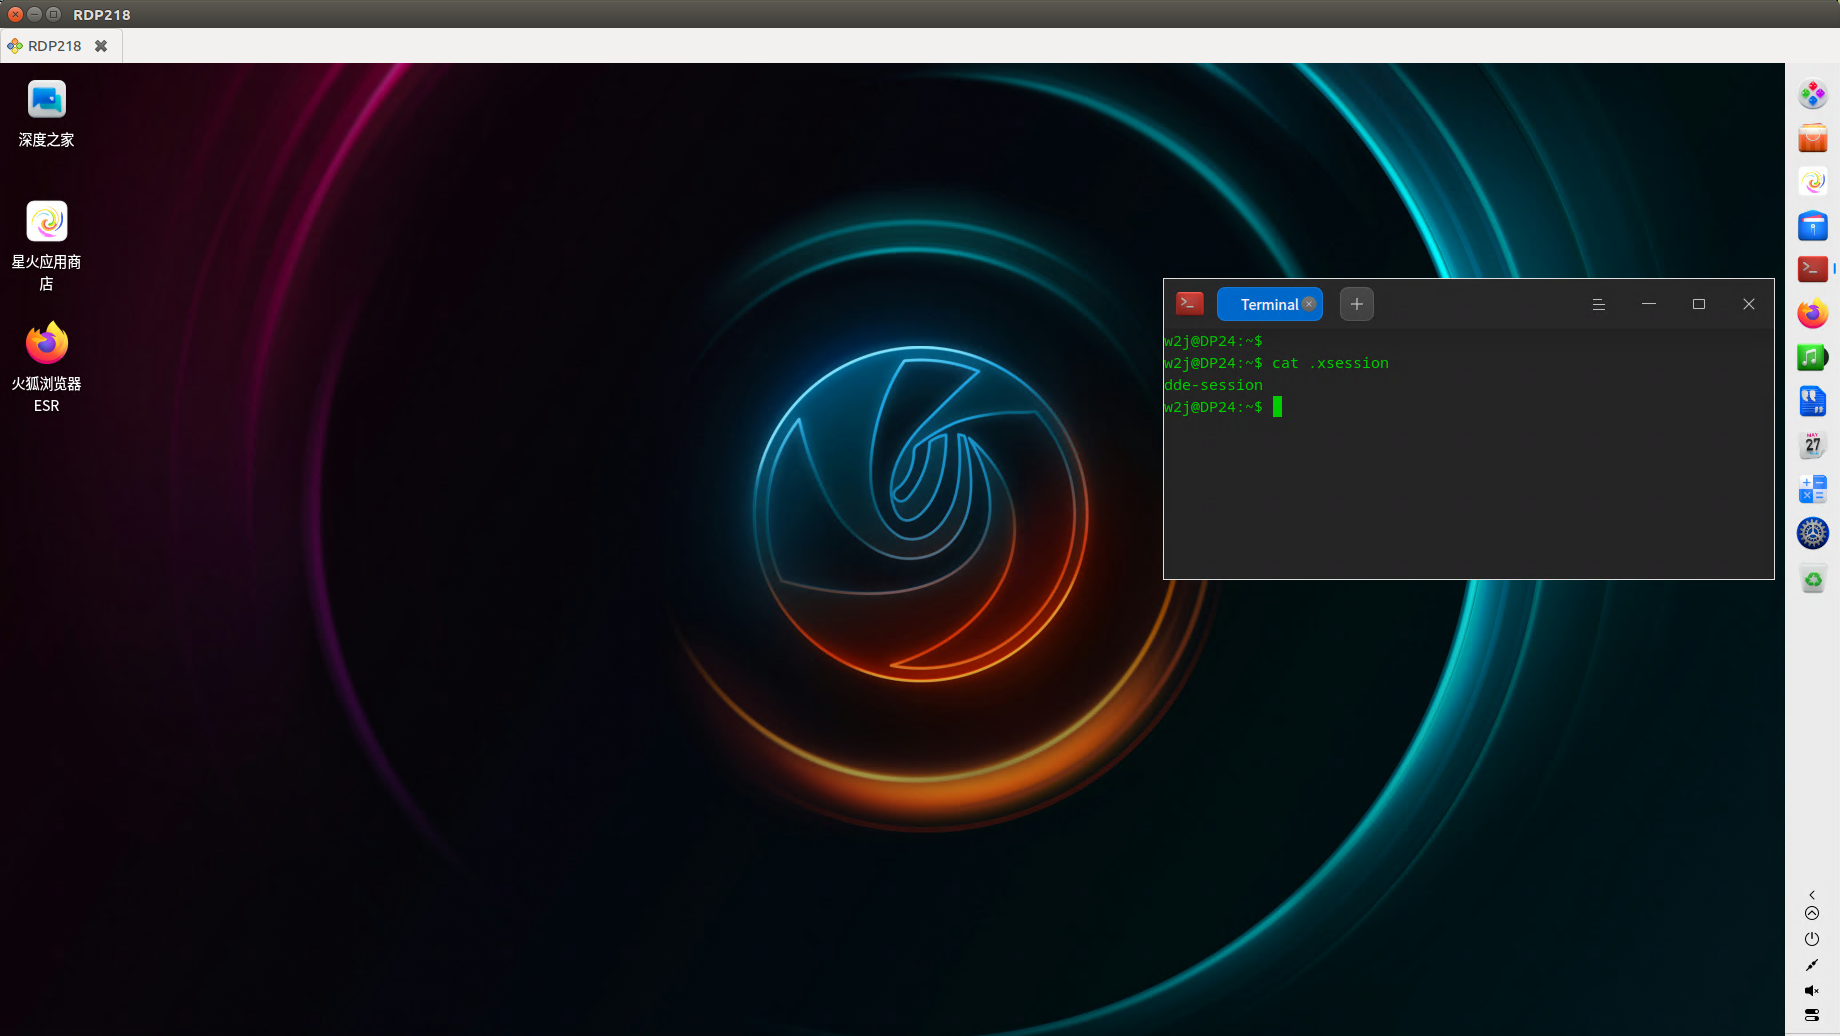Screen dimensions: 1840x1036
Task: Open the terminal window hamburger menu
Action: (1599, 304)
